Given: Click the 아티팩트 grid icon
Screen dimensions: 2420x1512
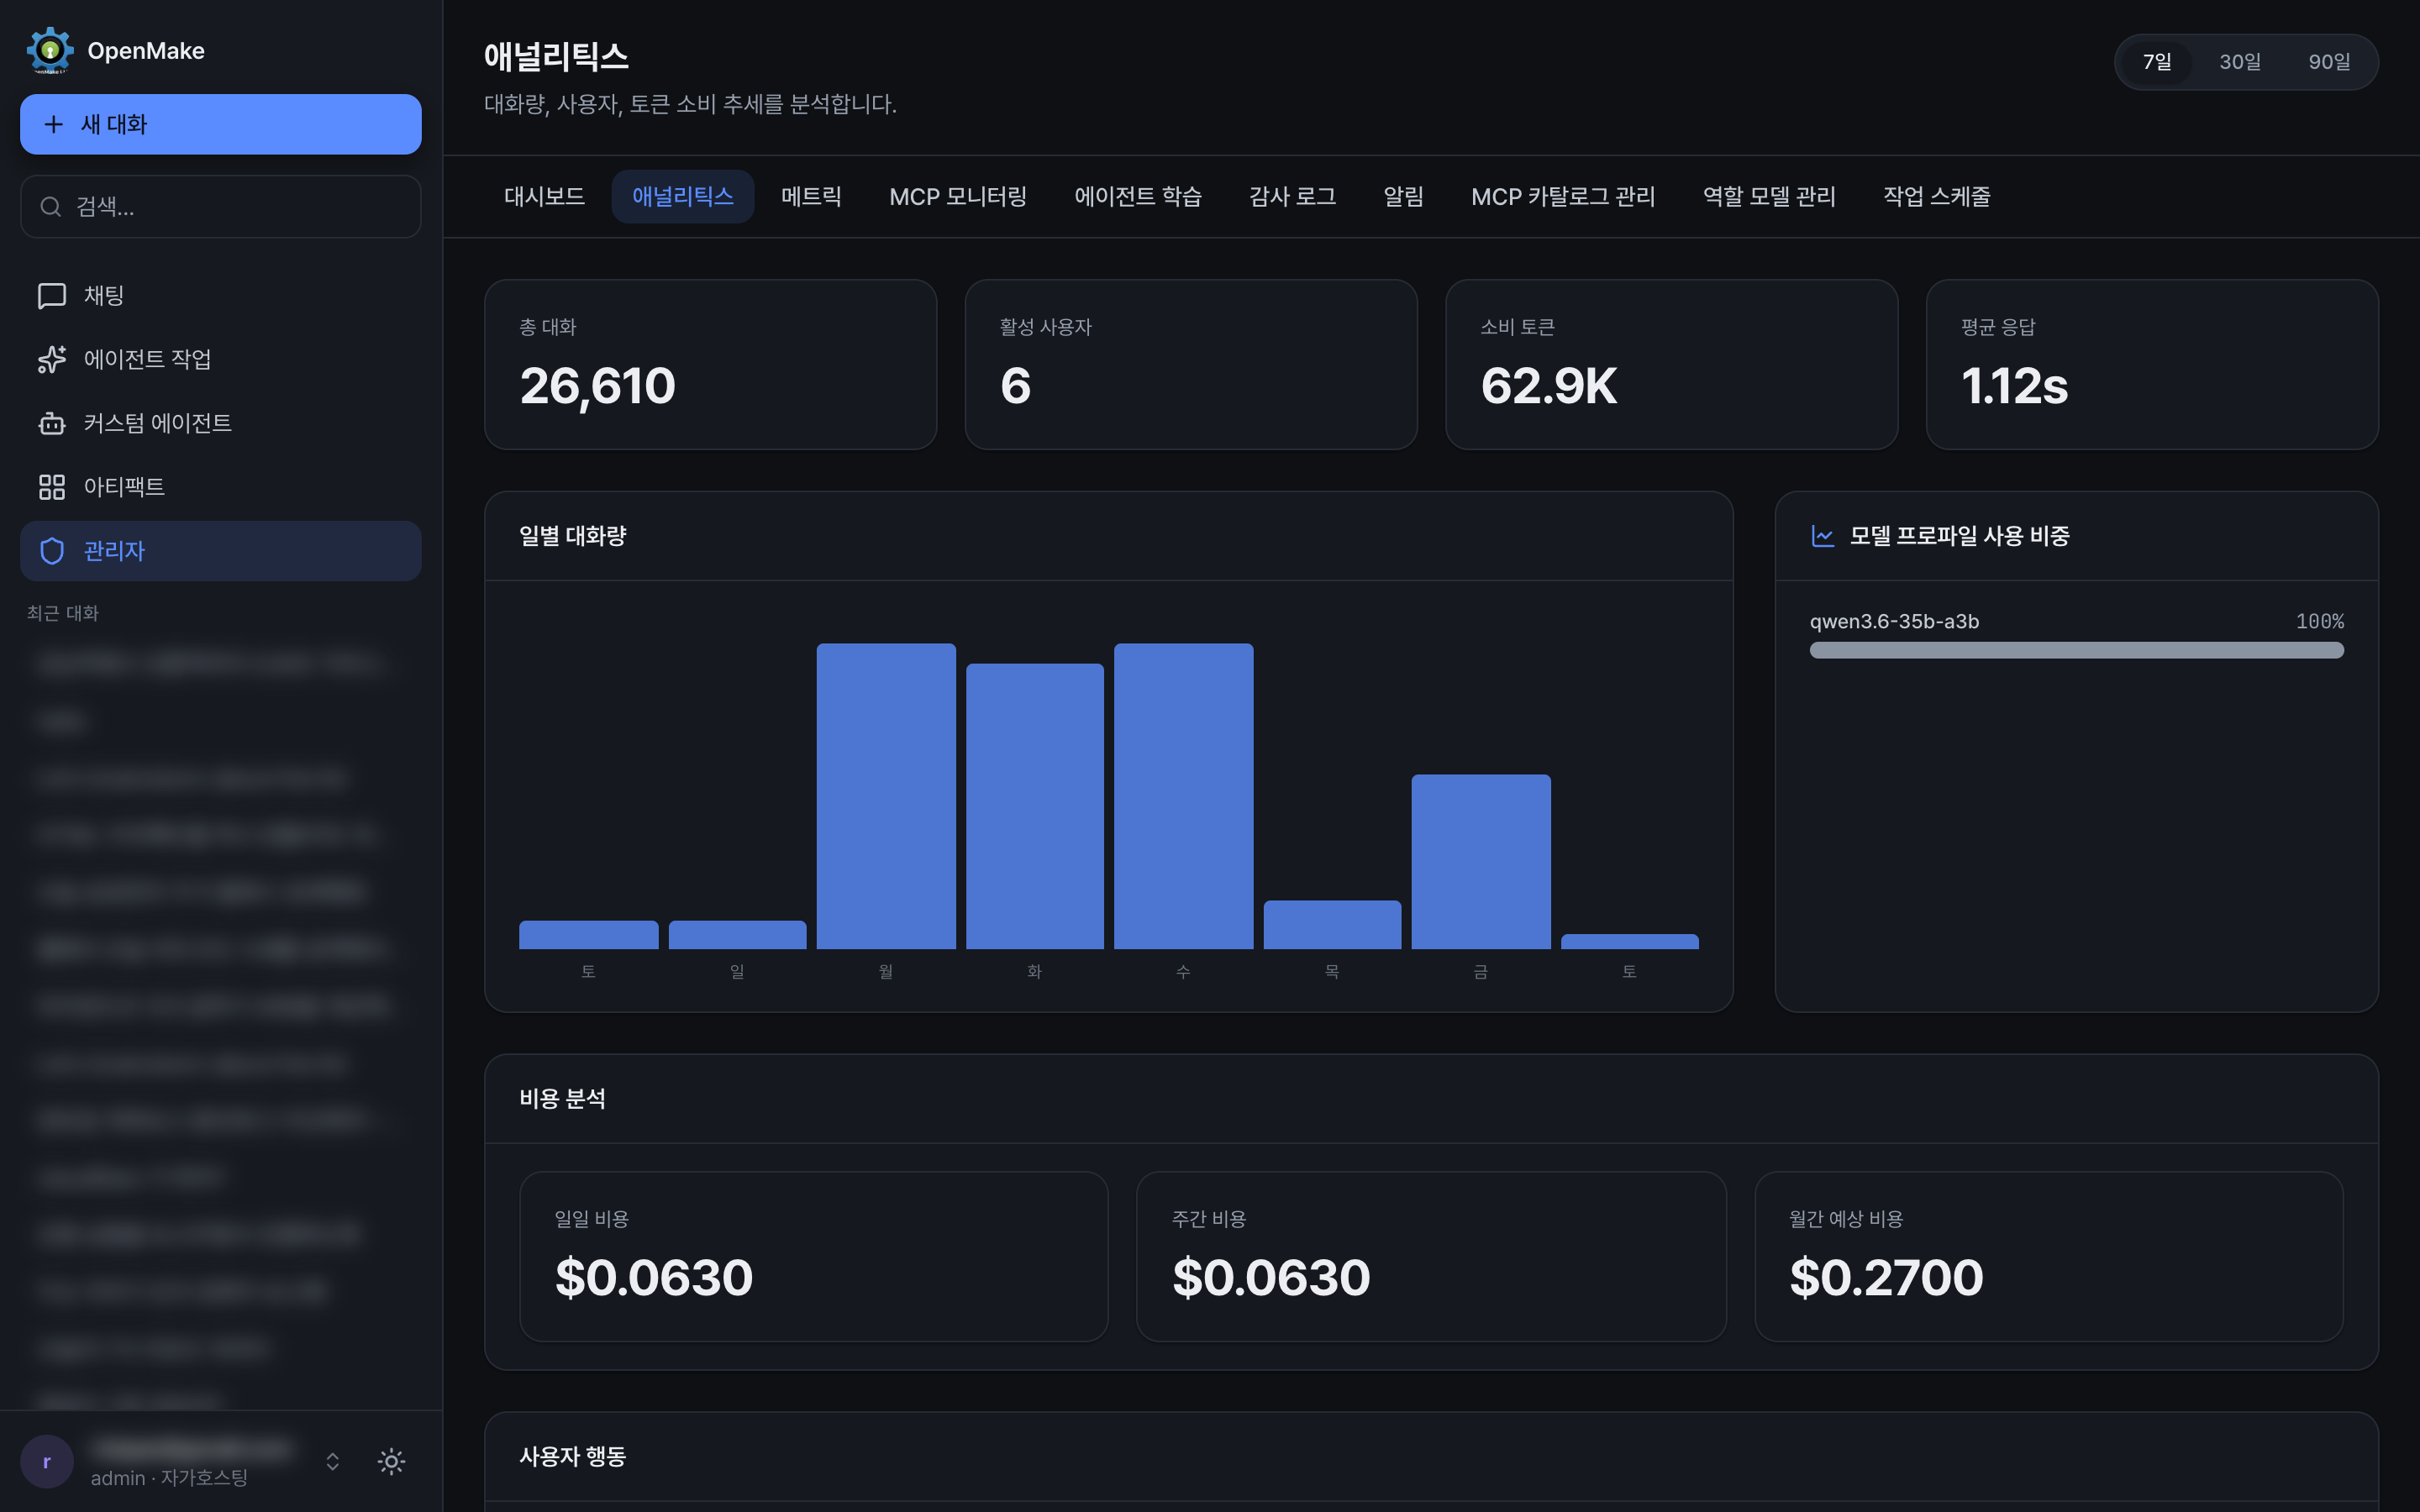Looking at the screenshot, I should click(52, 487).
